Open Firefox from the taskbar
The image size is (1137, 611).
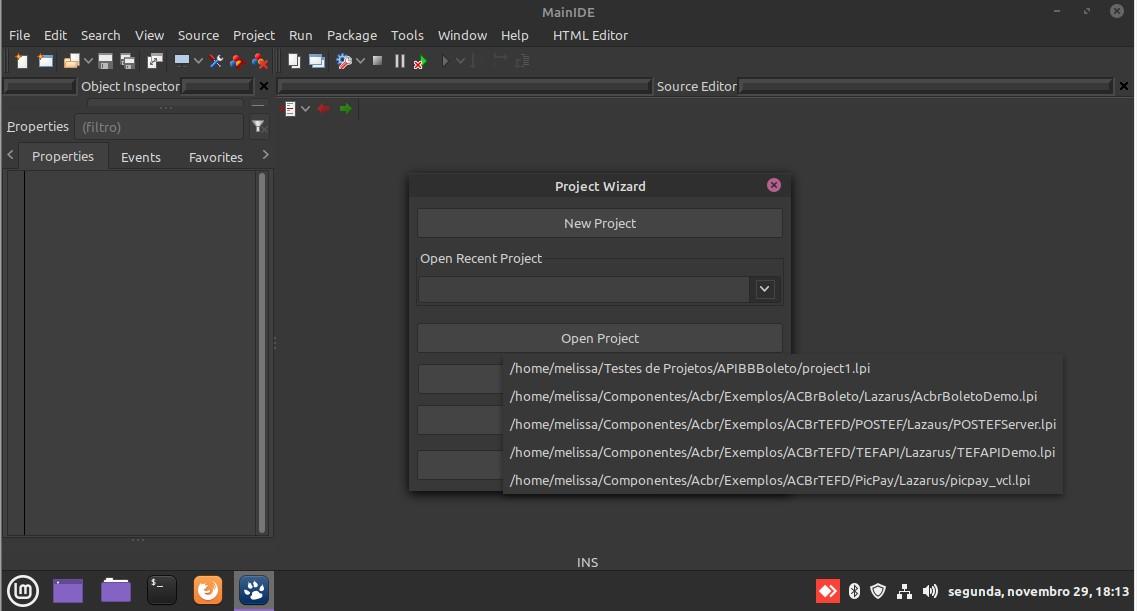(208, 591)
